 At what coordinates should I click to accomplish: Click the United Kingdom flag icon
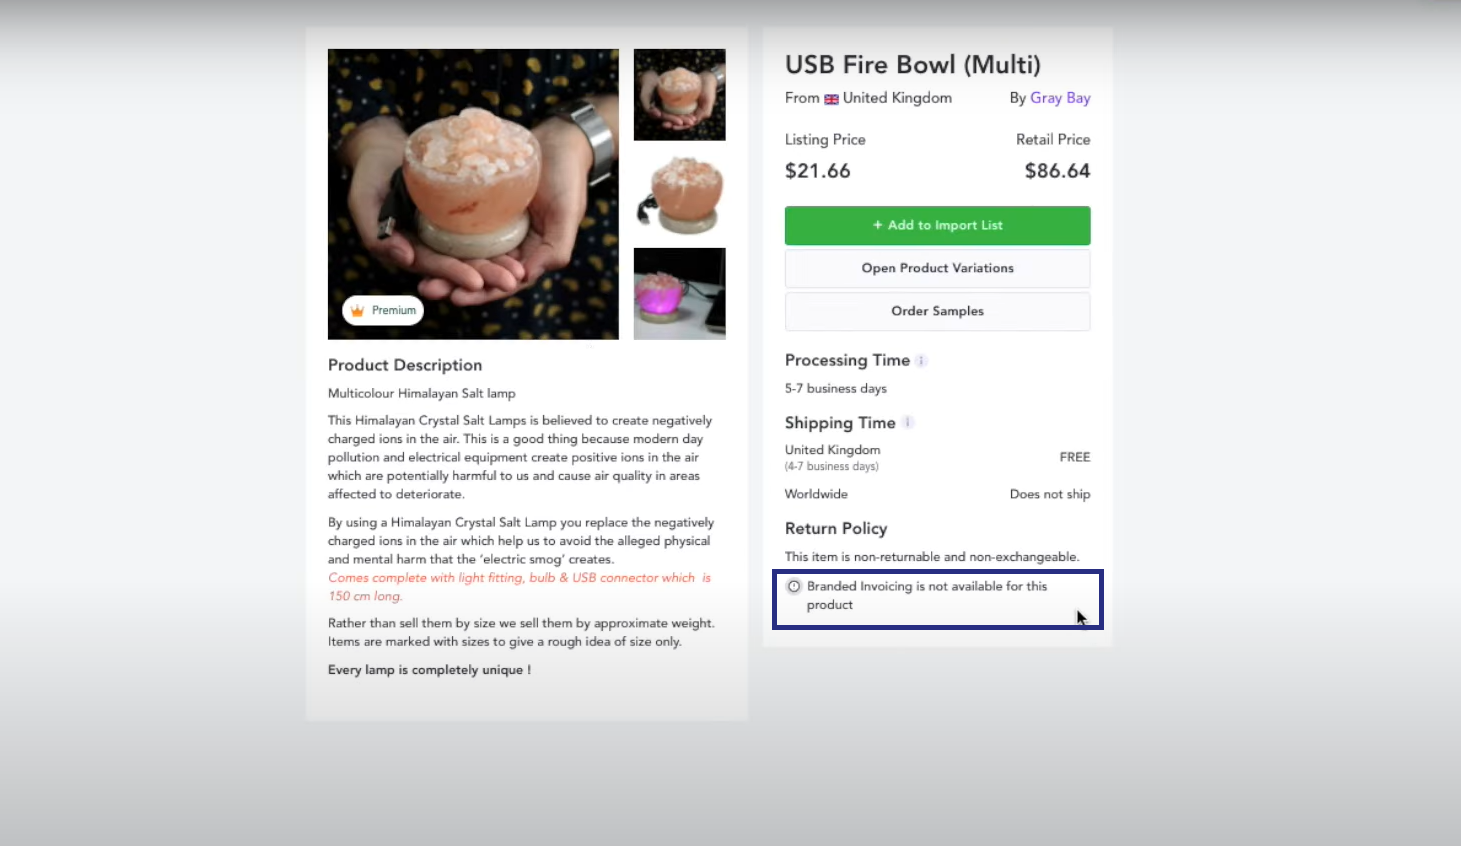click(x=831, y=99)
